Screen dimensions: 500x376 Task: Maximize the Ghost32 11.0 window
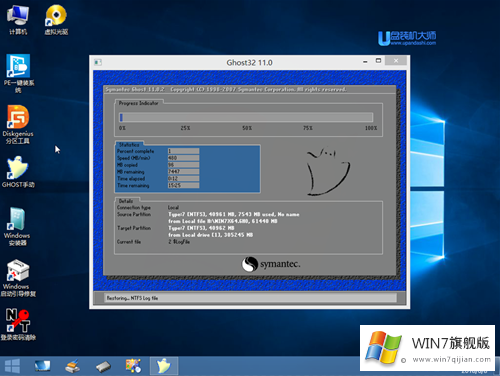click(x=378, y=61)
